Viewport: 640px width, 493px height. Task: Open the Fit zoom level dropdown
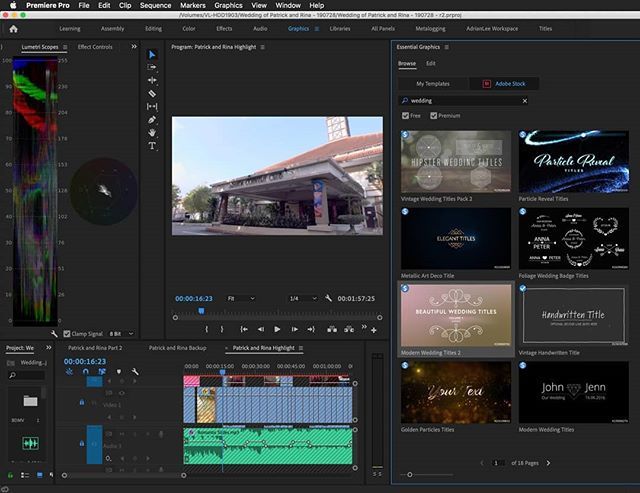(x=241, y=298)
